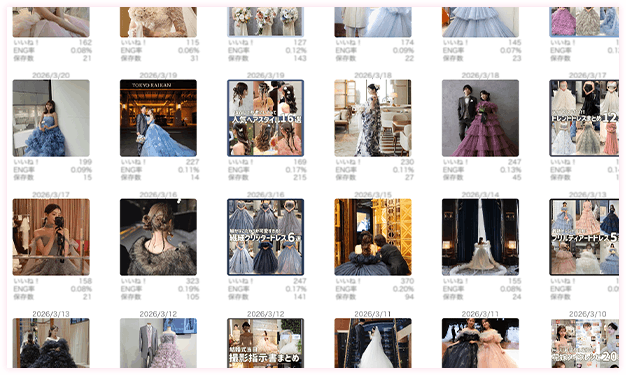Viewport: 626px width, 375px height.
Task: Select the date label 2026/3/20
Action: click(51, 75)
